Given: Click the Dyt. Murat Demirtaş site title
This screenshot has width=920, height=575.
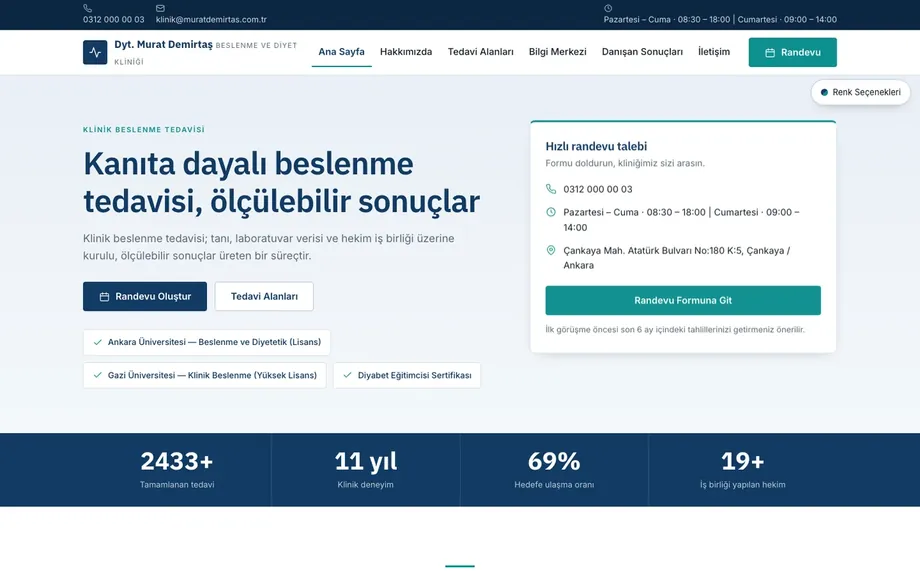Looking at the screenshot, I should pyautogui.click(x=163, y=45).
